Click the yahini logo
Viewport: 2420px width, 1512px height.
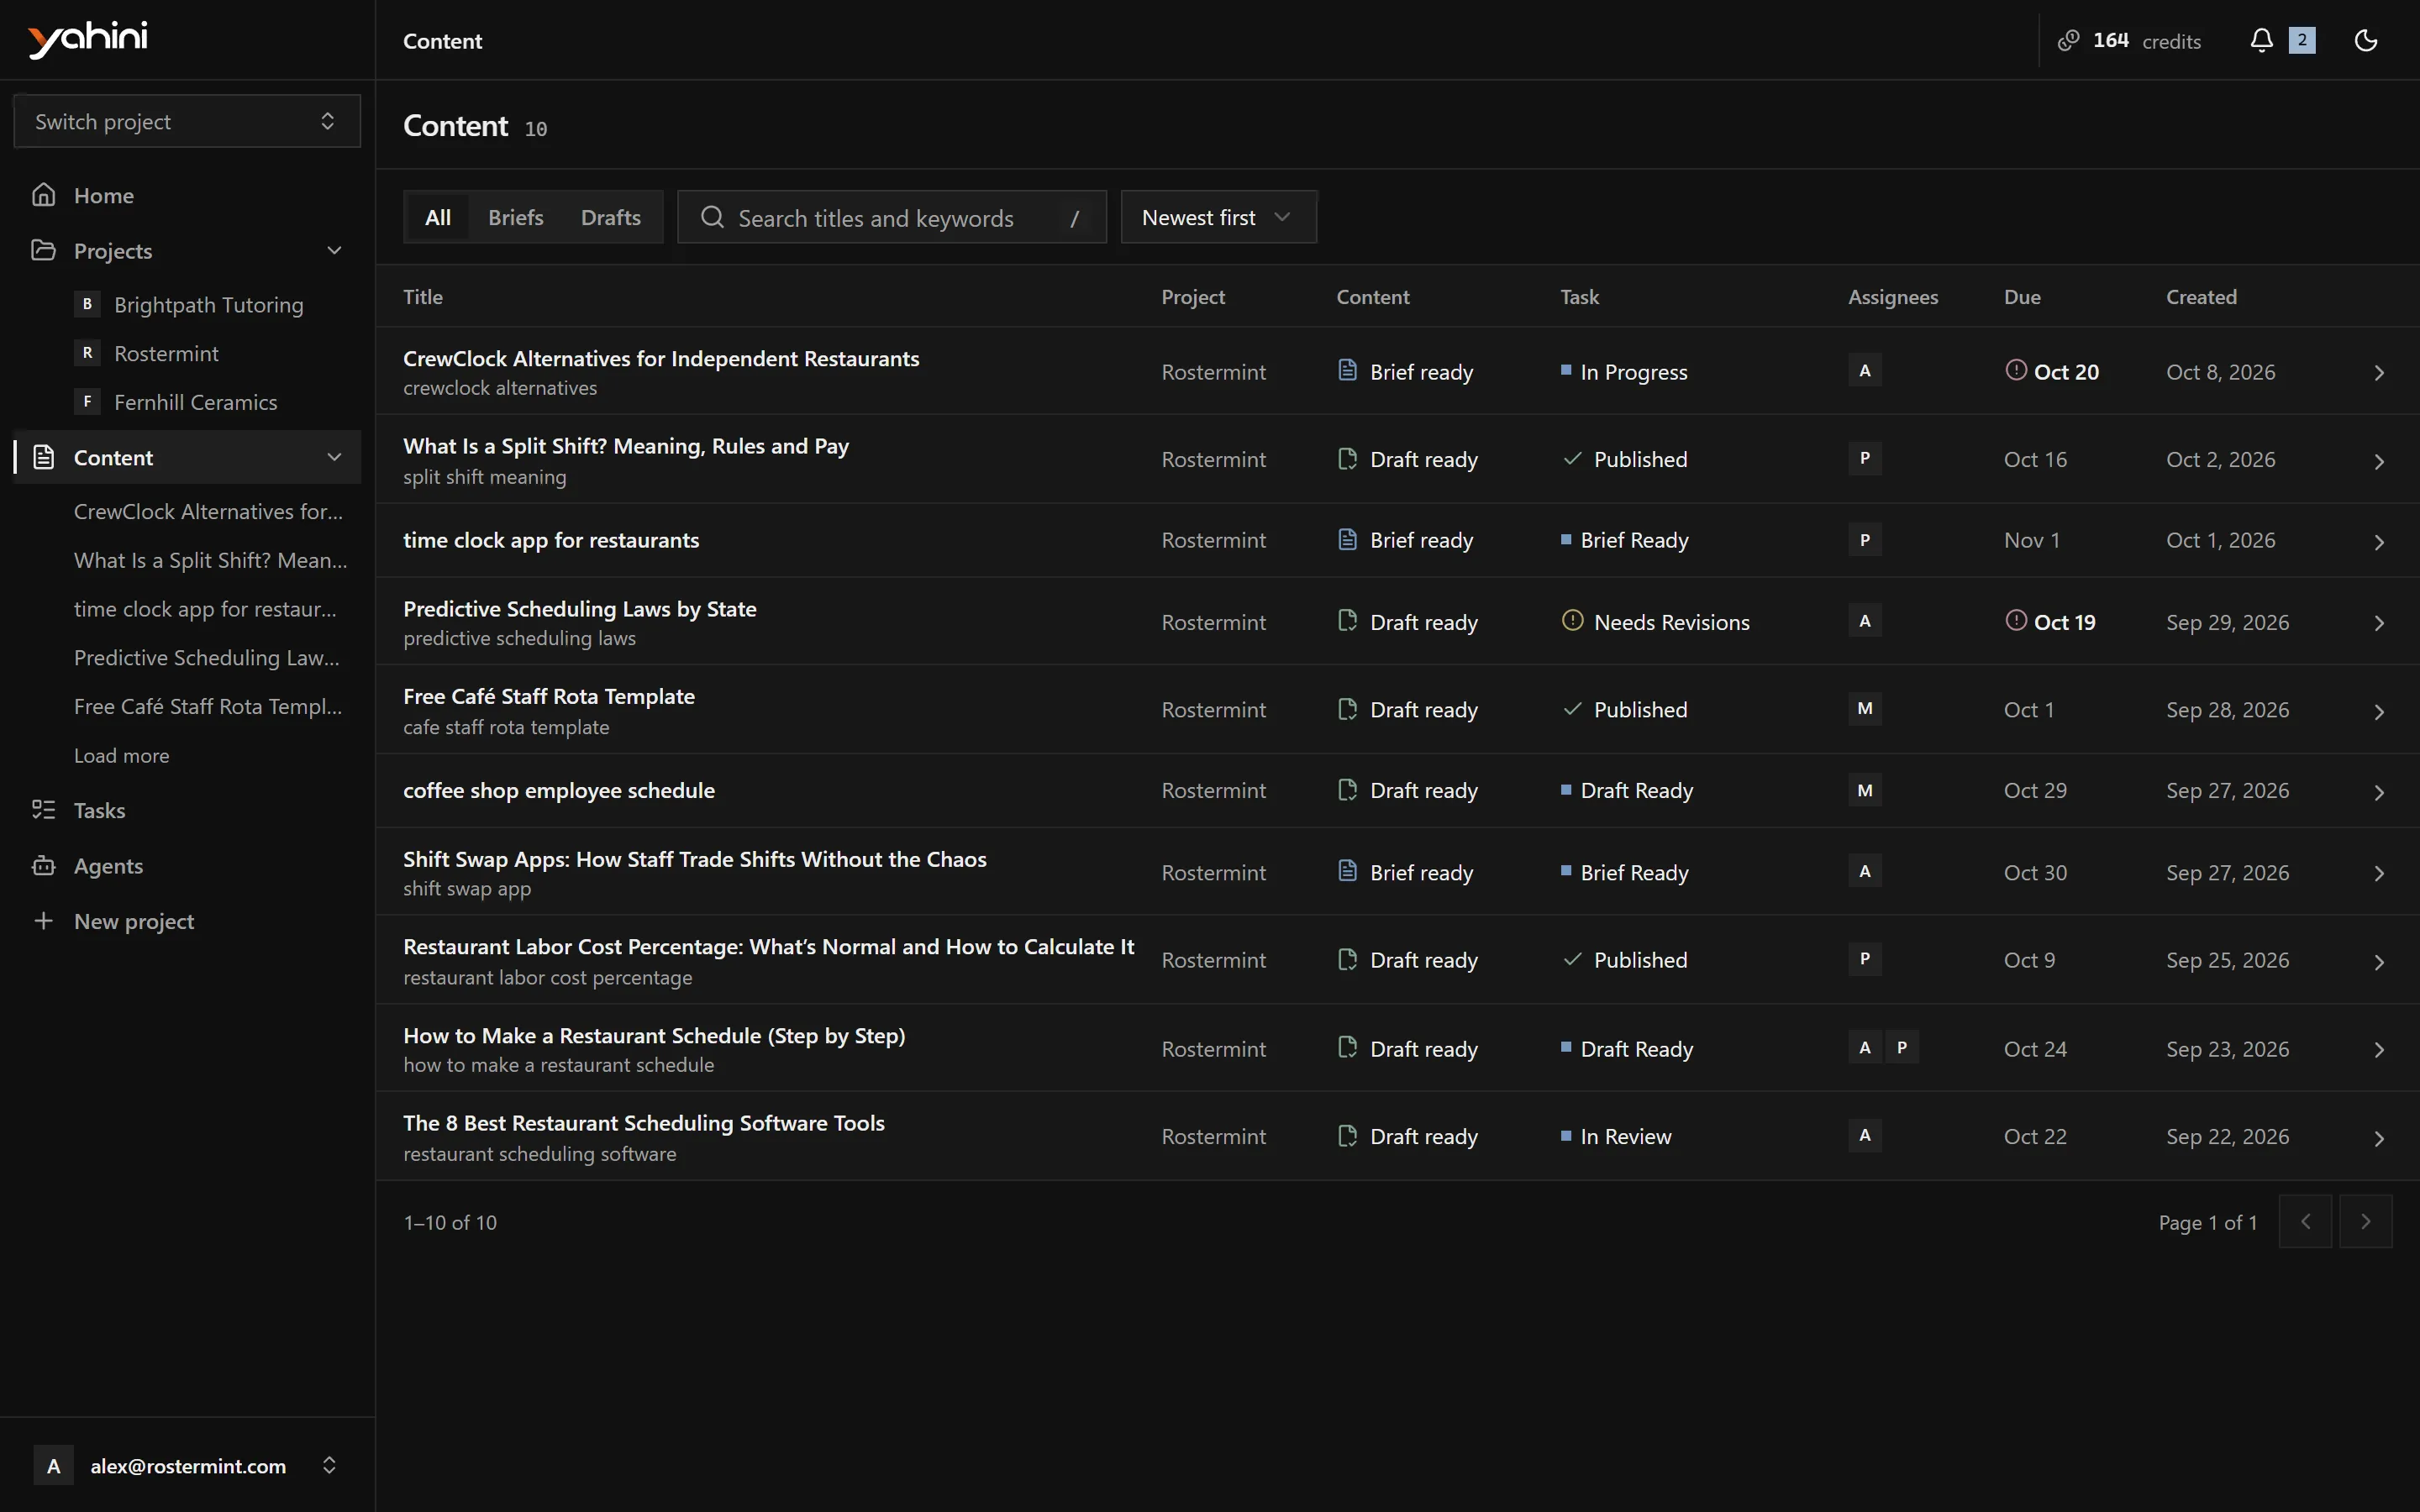tap(88, 39)
